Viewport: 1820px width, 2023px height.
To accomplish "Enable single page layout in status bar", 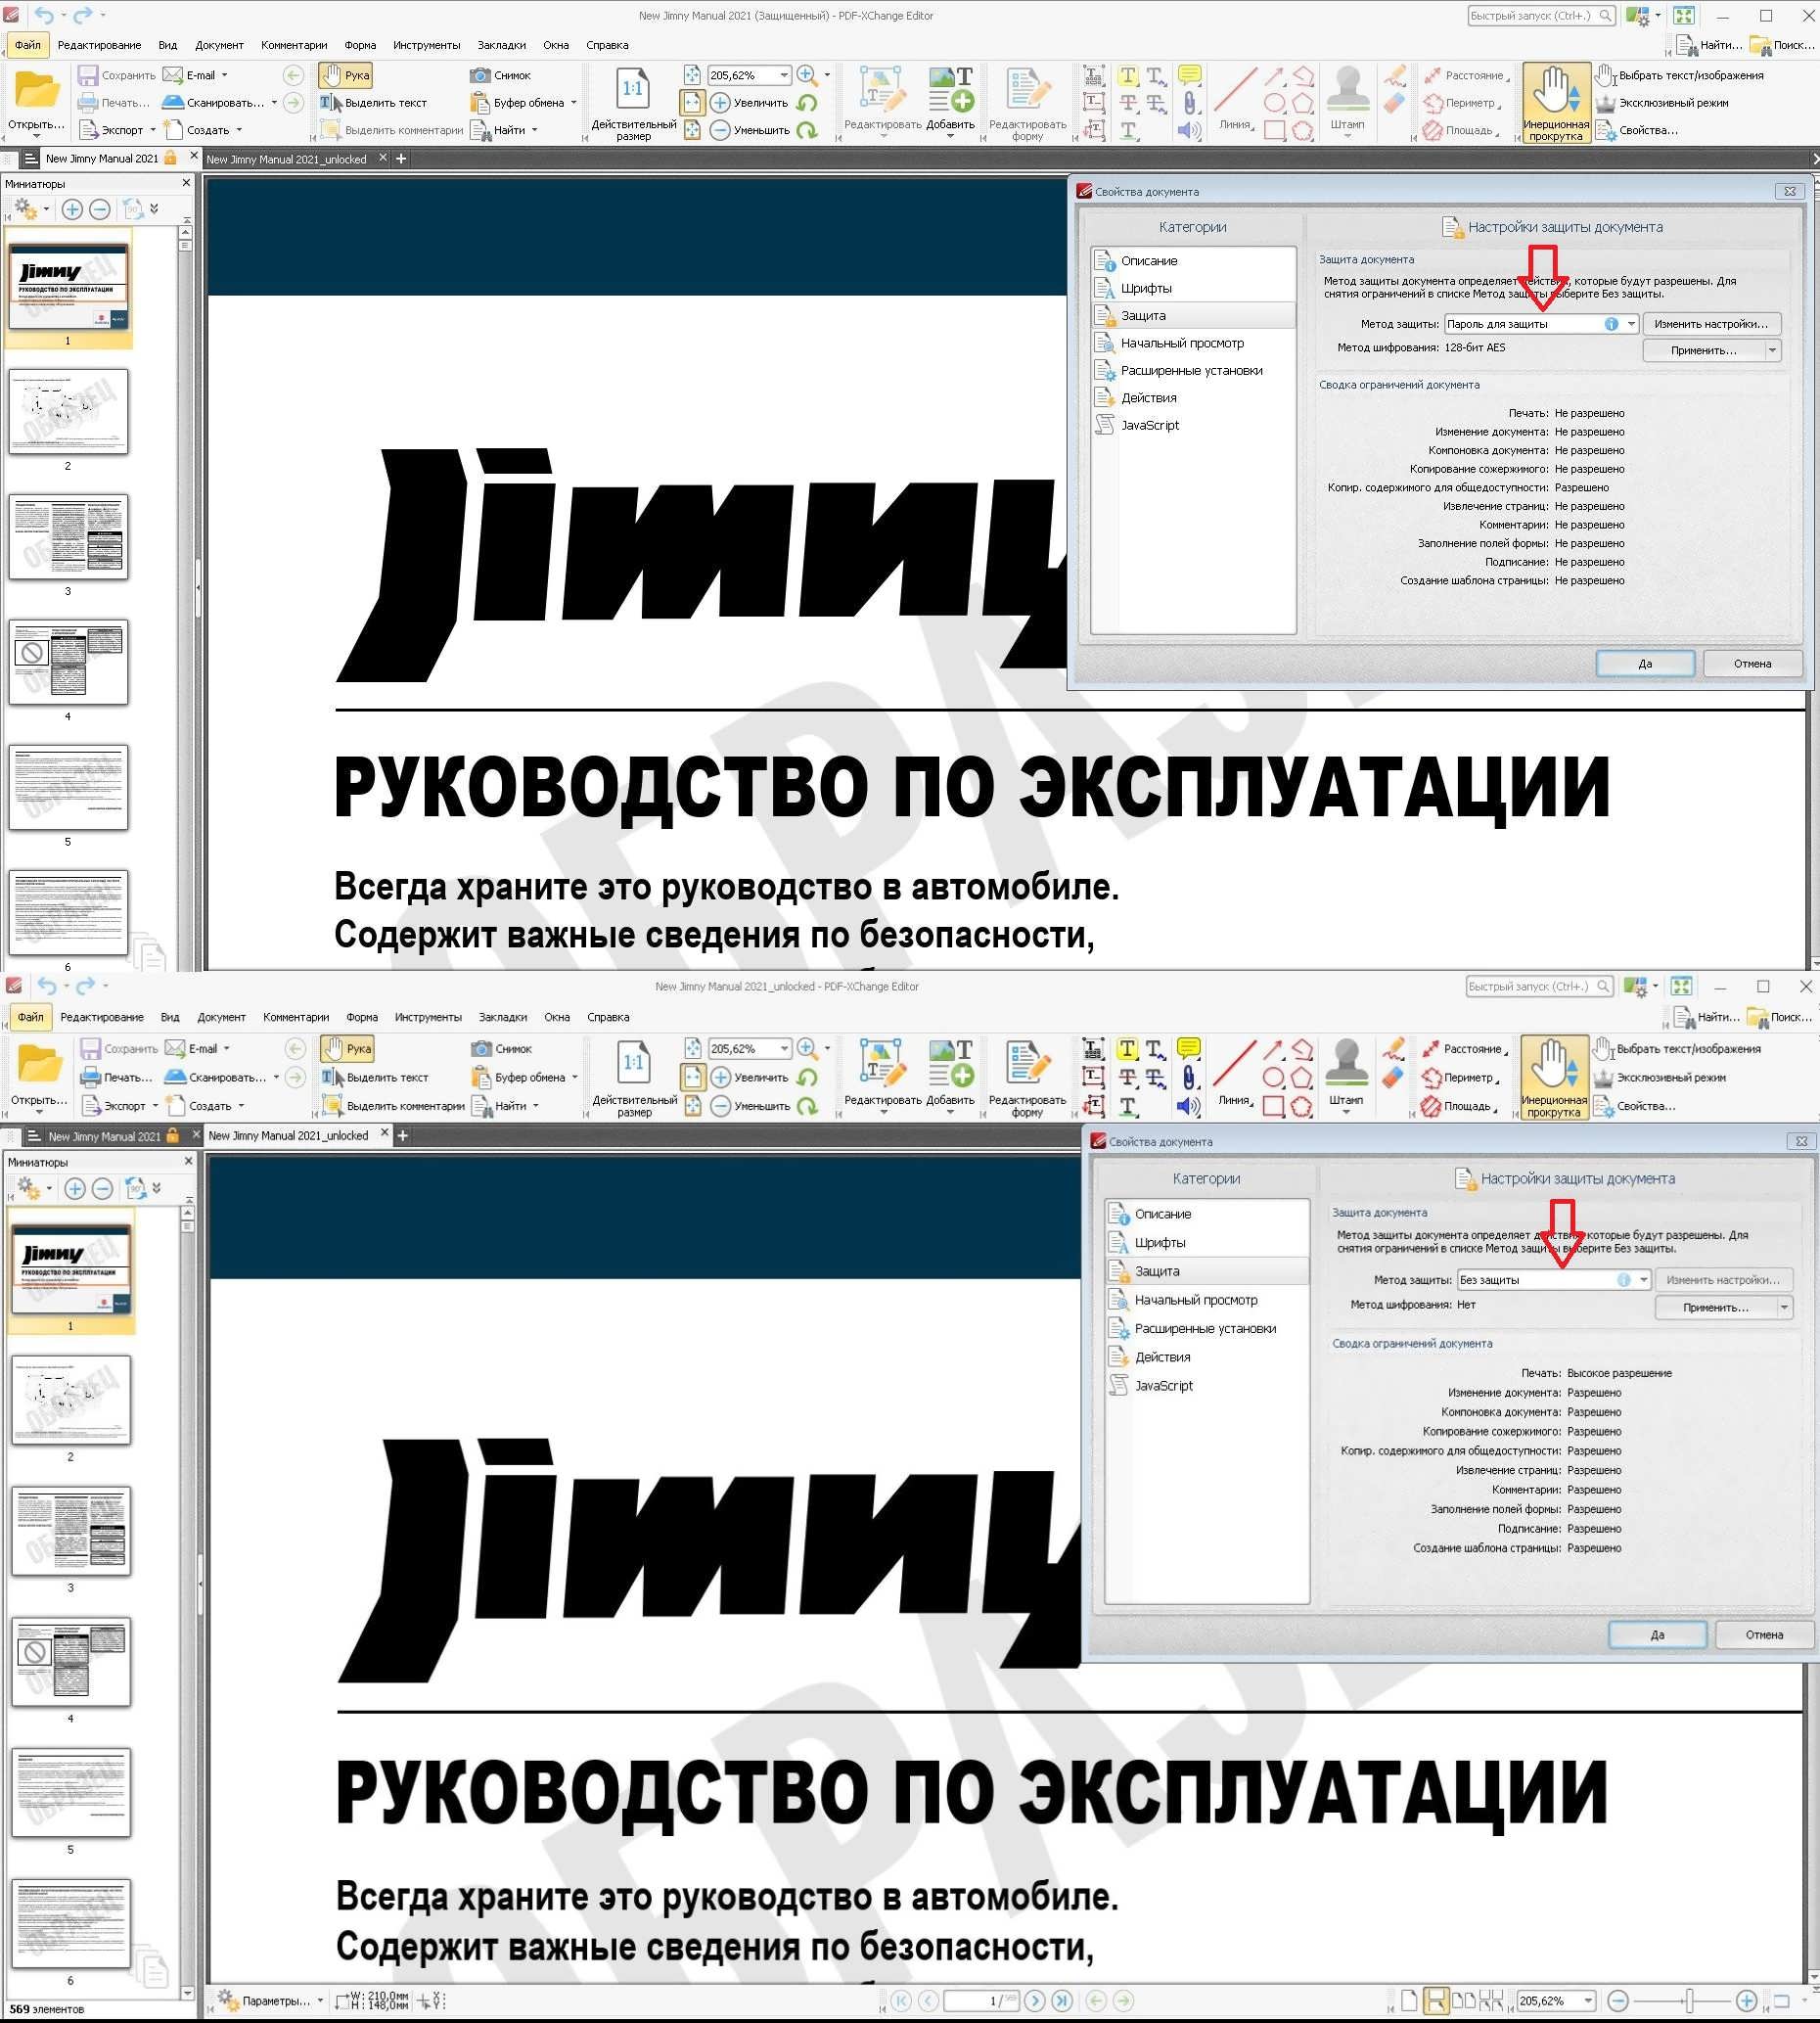I will [x=1409, y=2000].
